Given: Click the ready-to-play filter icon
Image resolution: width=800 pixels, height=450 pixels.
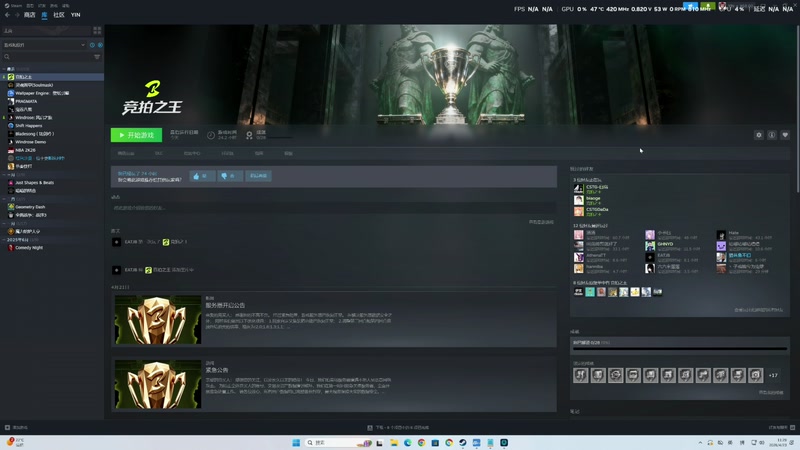Looking at the screenshot, I should (100, 45).
